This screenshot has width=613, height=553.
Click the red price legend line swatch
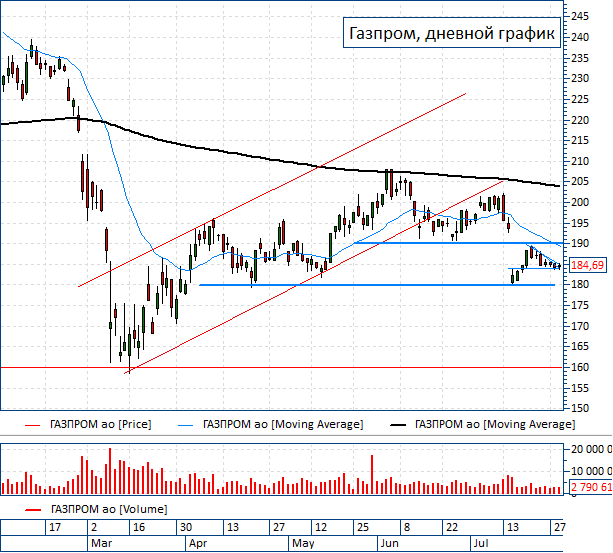[33, 425]
